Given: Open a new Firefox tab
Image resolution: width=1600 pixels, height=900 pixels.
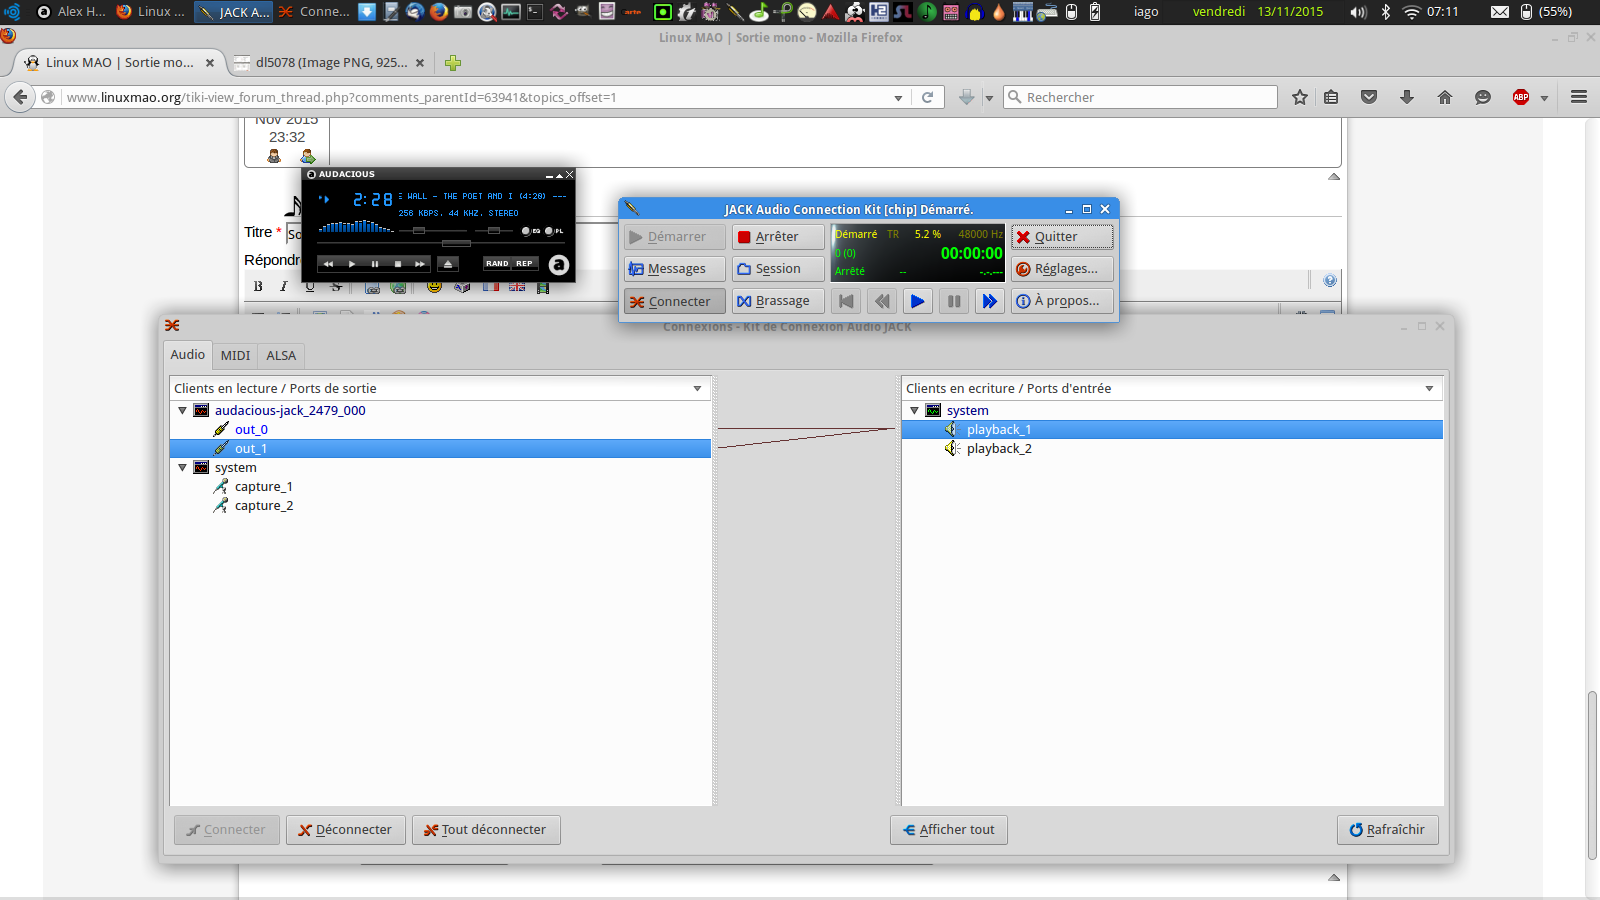Looking at the screenshot, I should tap(453, 63).
